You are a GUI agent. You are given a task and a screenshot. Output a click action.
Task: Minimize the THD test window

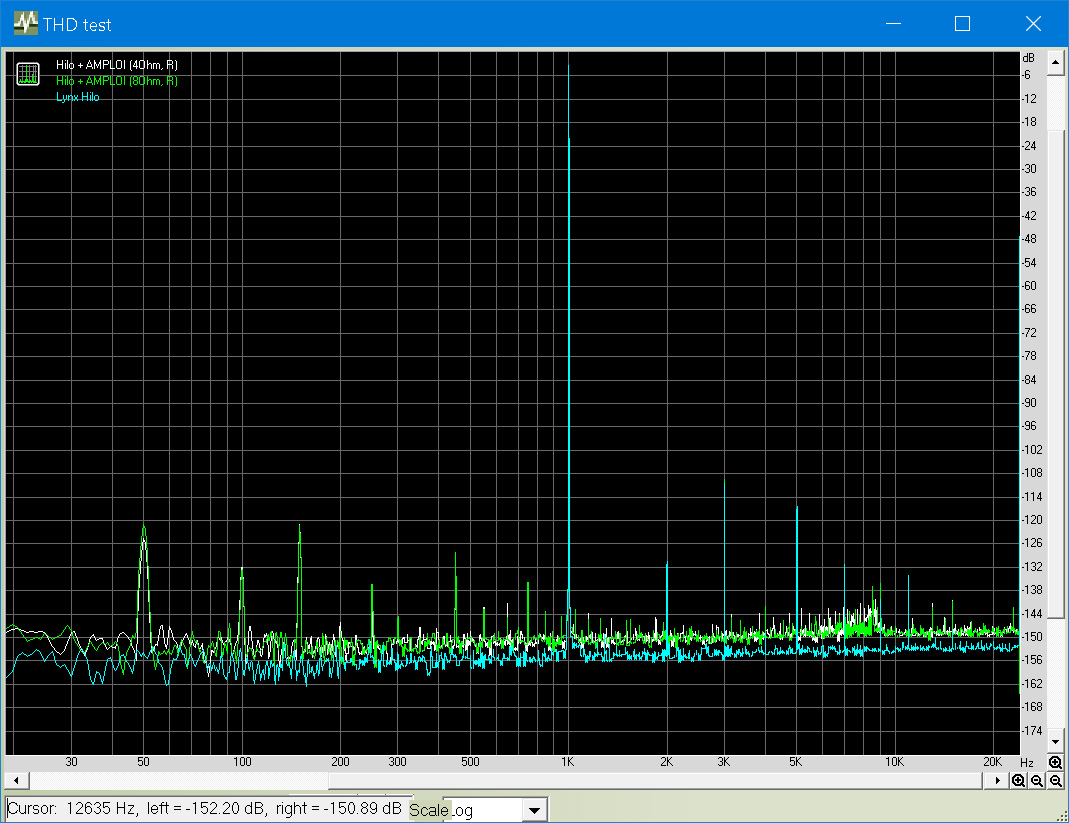coord(892,24)
